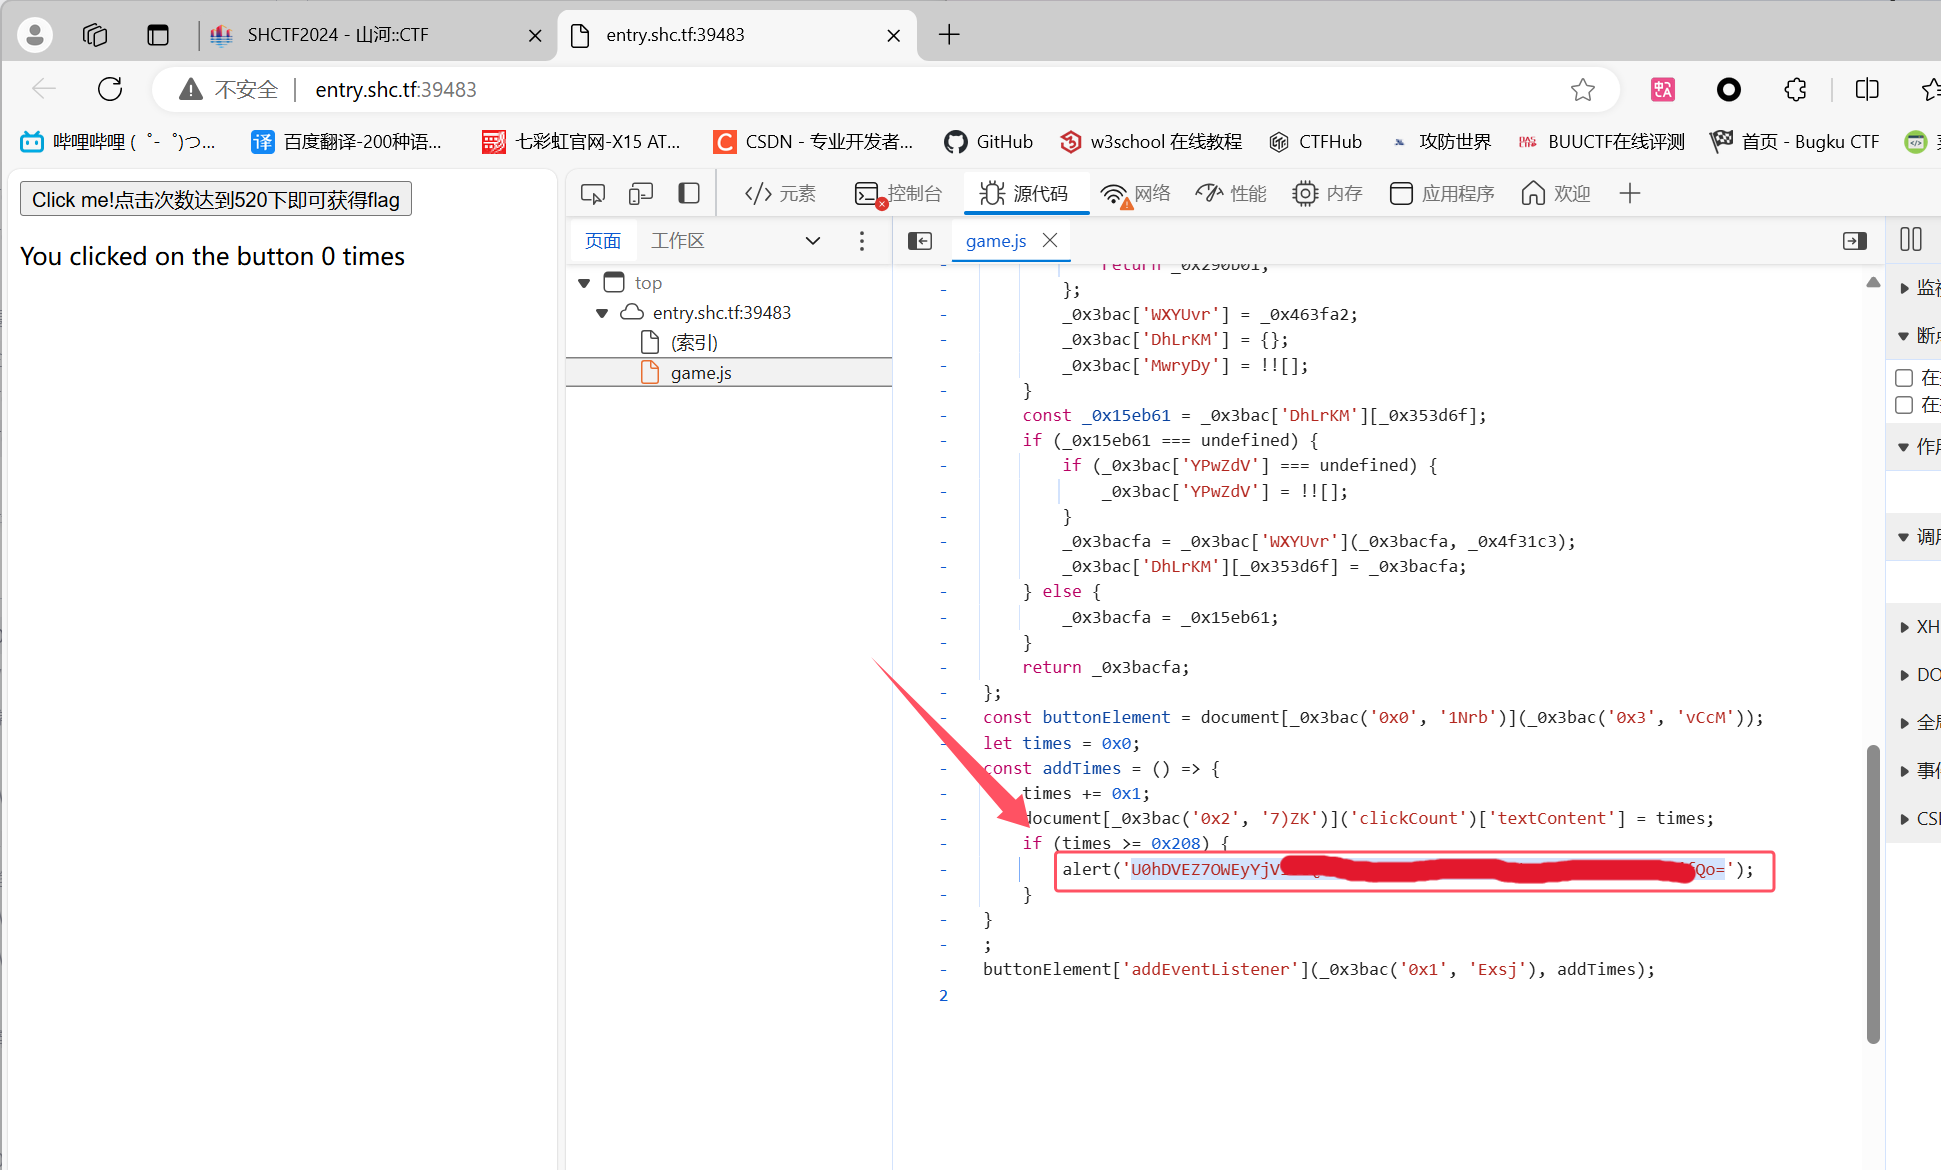Switch to the 欢迎 (Welcome) tab
The width and height of the screenshot is (1941, 1170).
(1556, 194)
